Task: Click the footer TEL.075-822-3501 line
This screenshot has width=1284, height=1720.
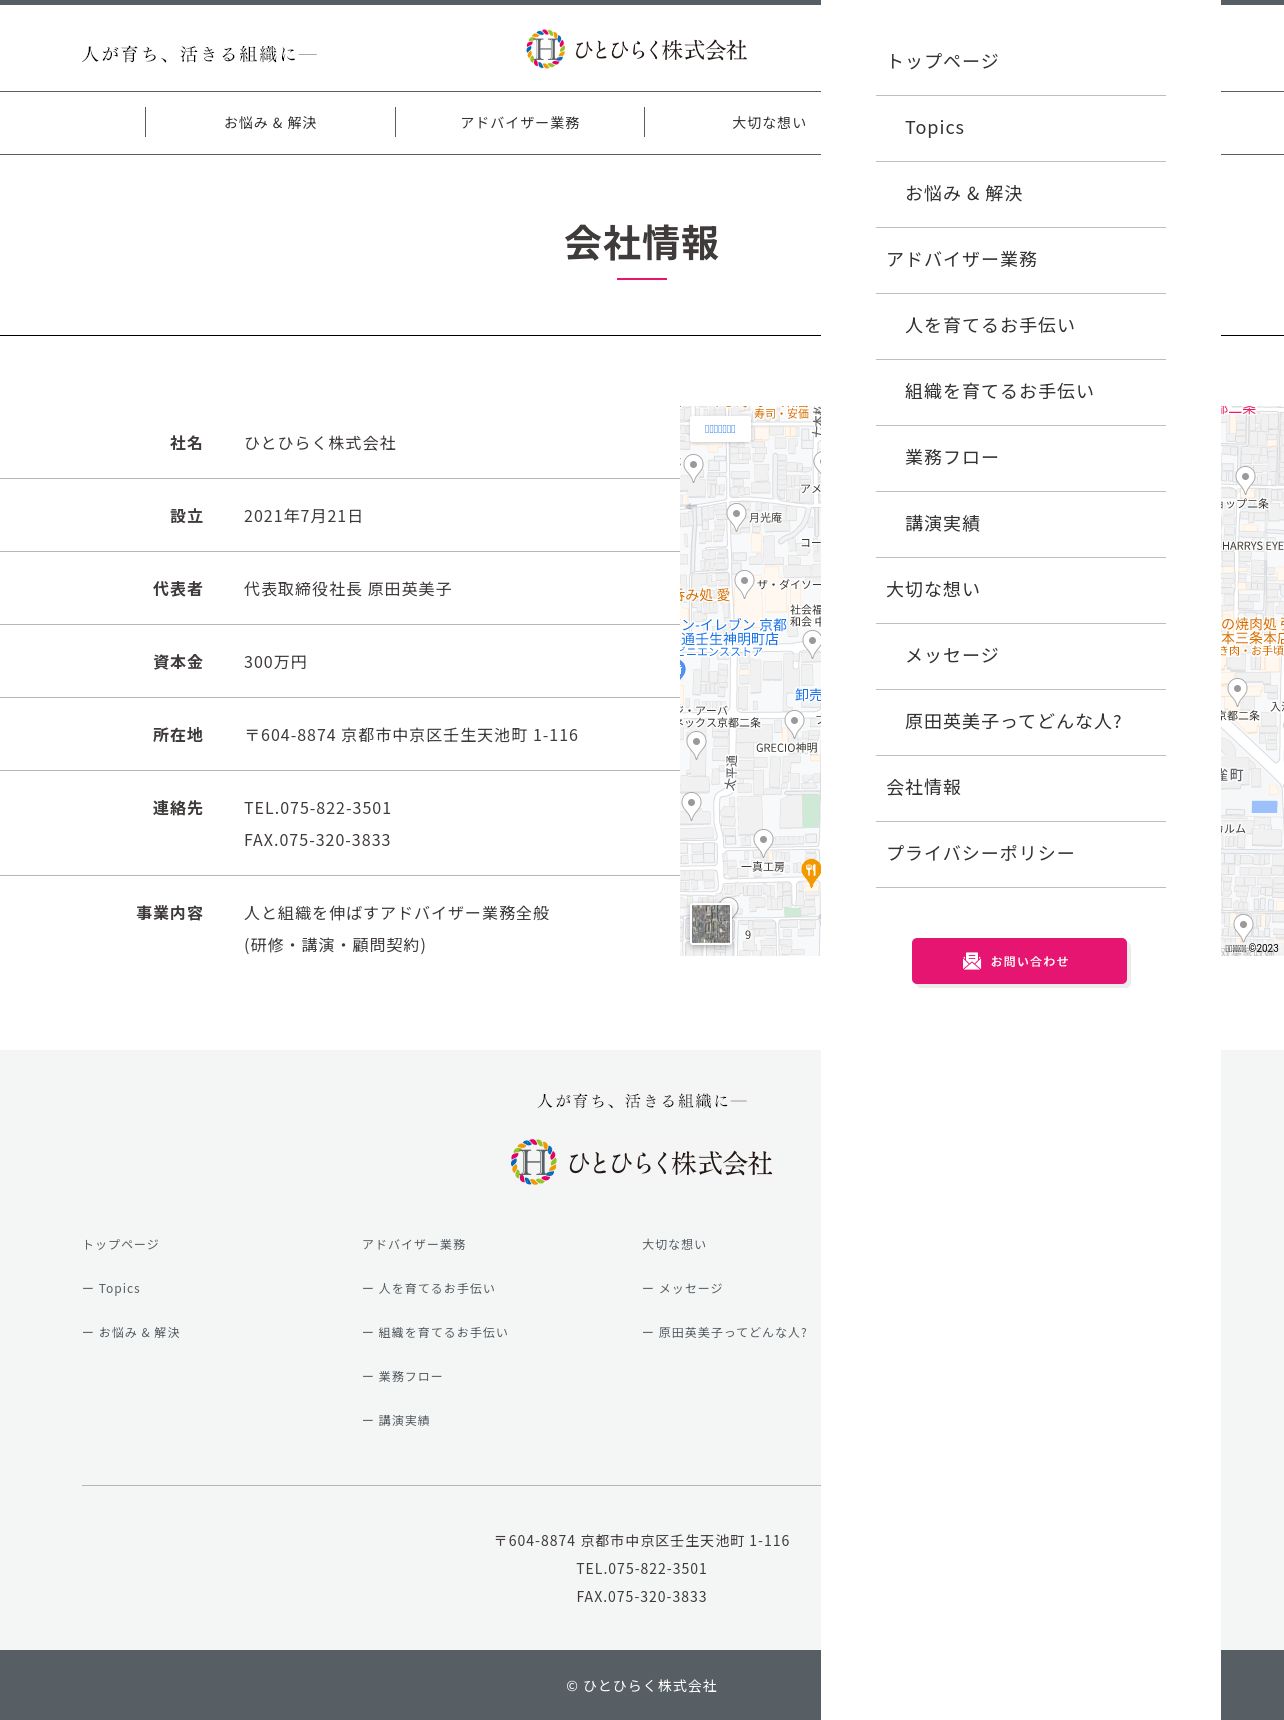Action: (642, 1568)
